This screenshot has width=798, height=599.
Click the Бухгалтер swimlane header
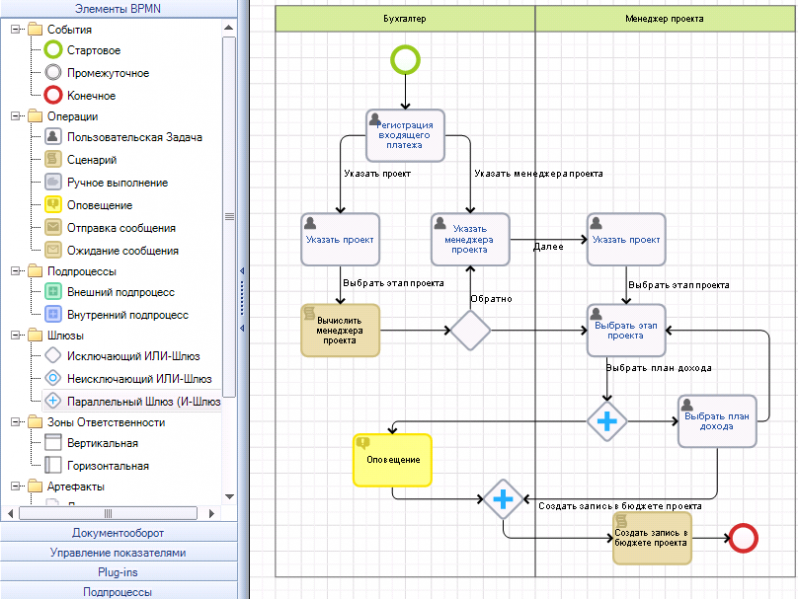pyautogui.click(x=405, y=18)
